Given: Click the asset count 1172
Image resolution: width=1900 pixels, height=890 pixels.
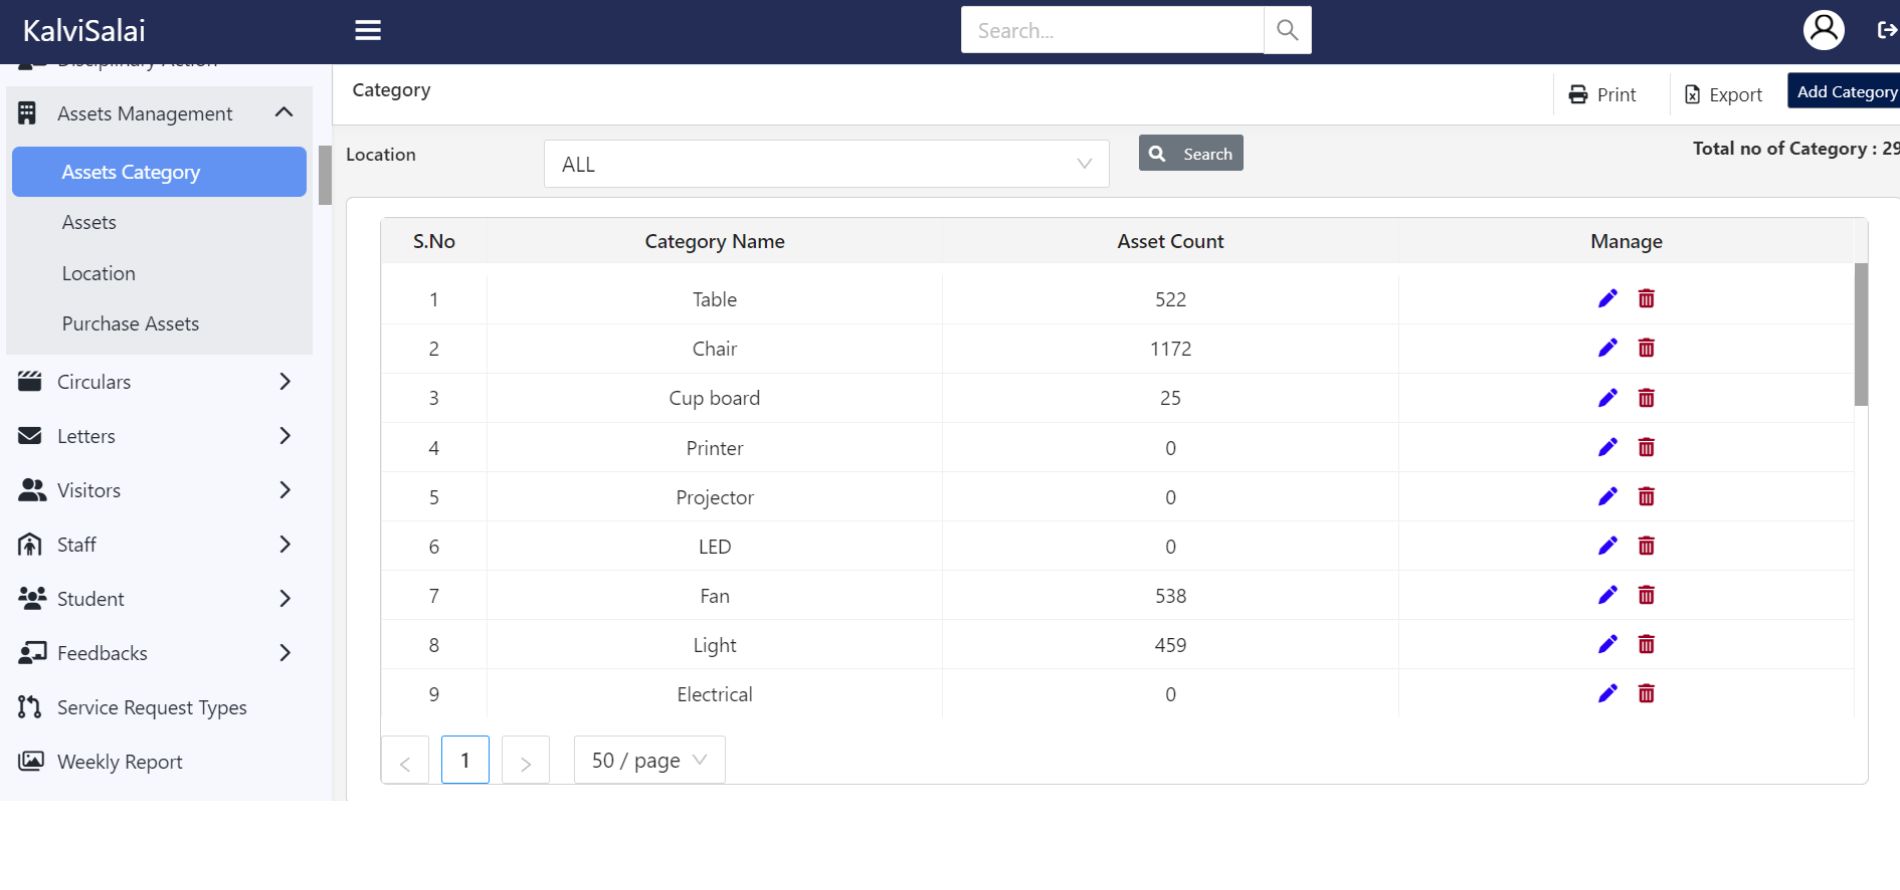Looking at the screenshot, I should pyautogui.click(x=1170, y=348).
